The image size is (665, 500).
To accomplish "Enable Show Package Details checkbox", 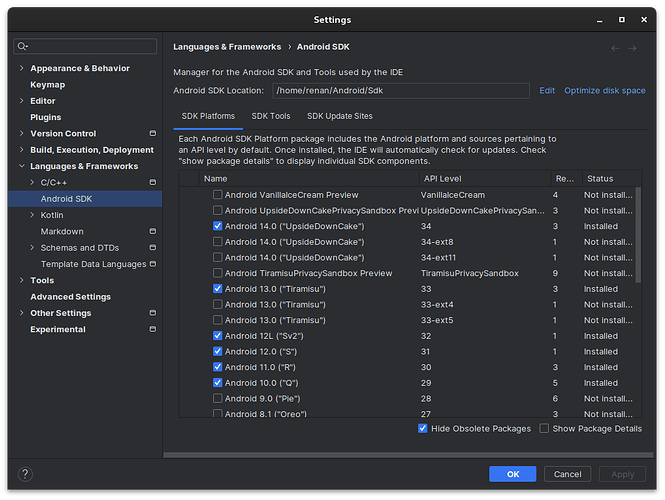I will tap(544, 428).
